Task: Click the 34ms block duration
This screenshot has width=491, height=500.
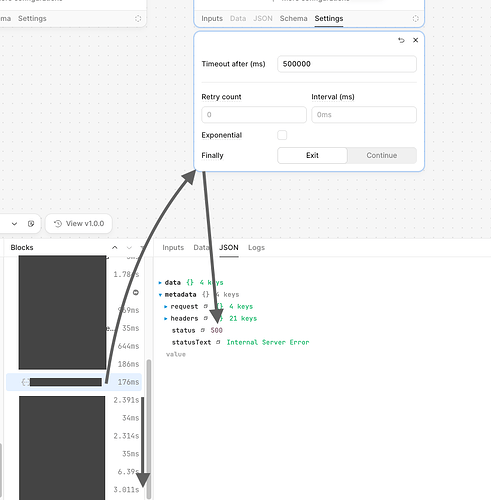Action: (x=131, y=418)
